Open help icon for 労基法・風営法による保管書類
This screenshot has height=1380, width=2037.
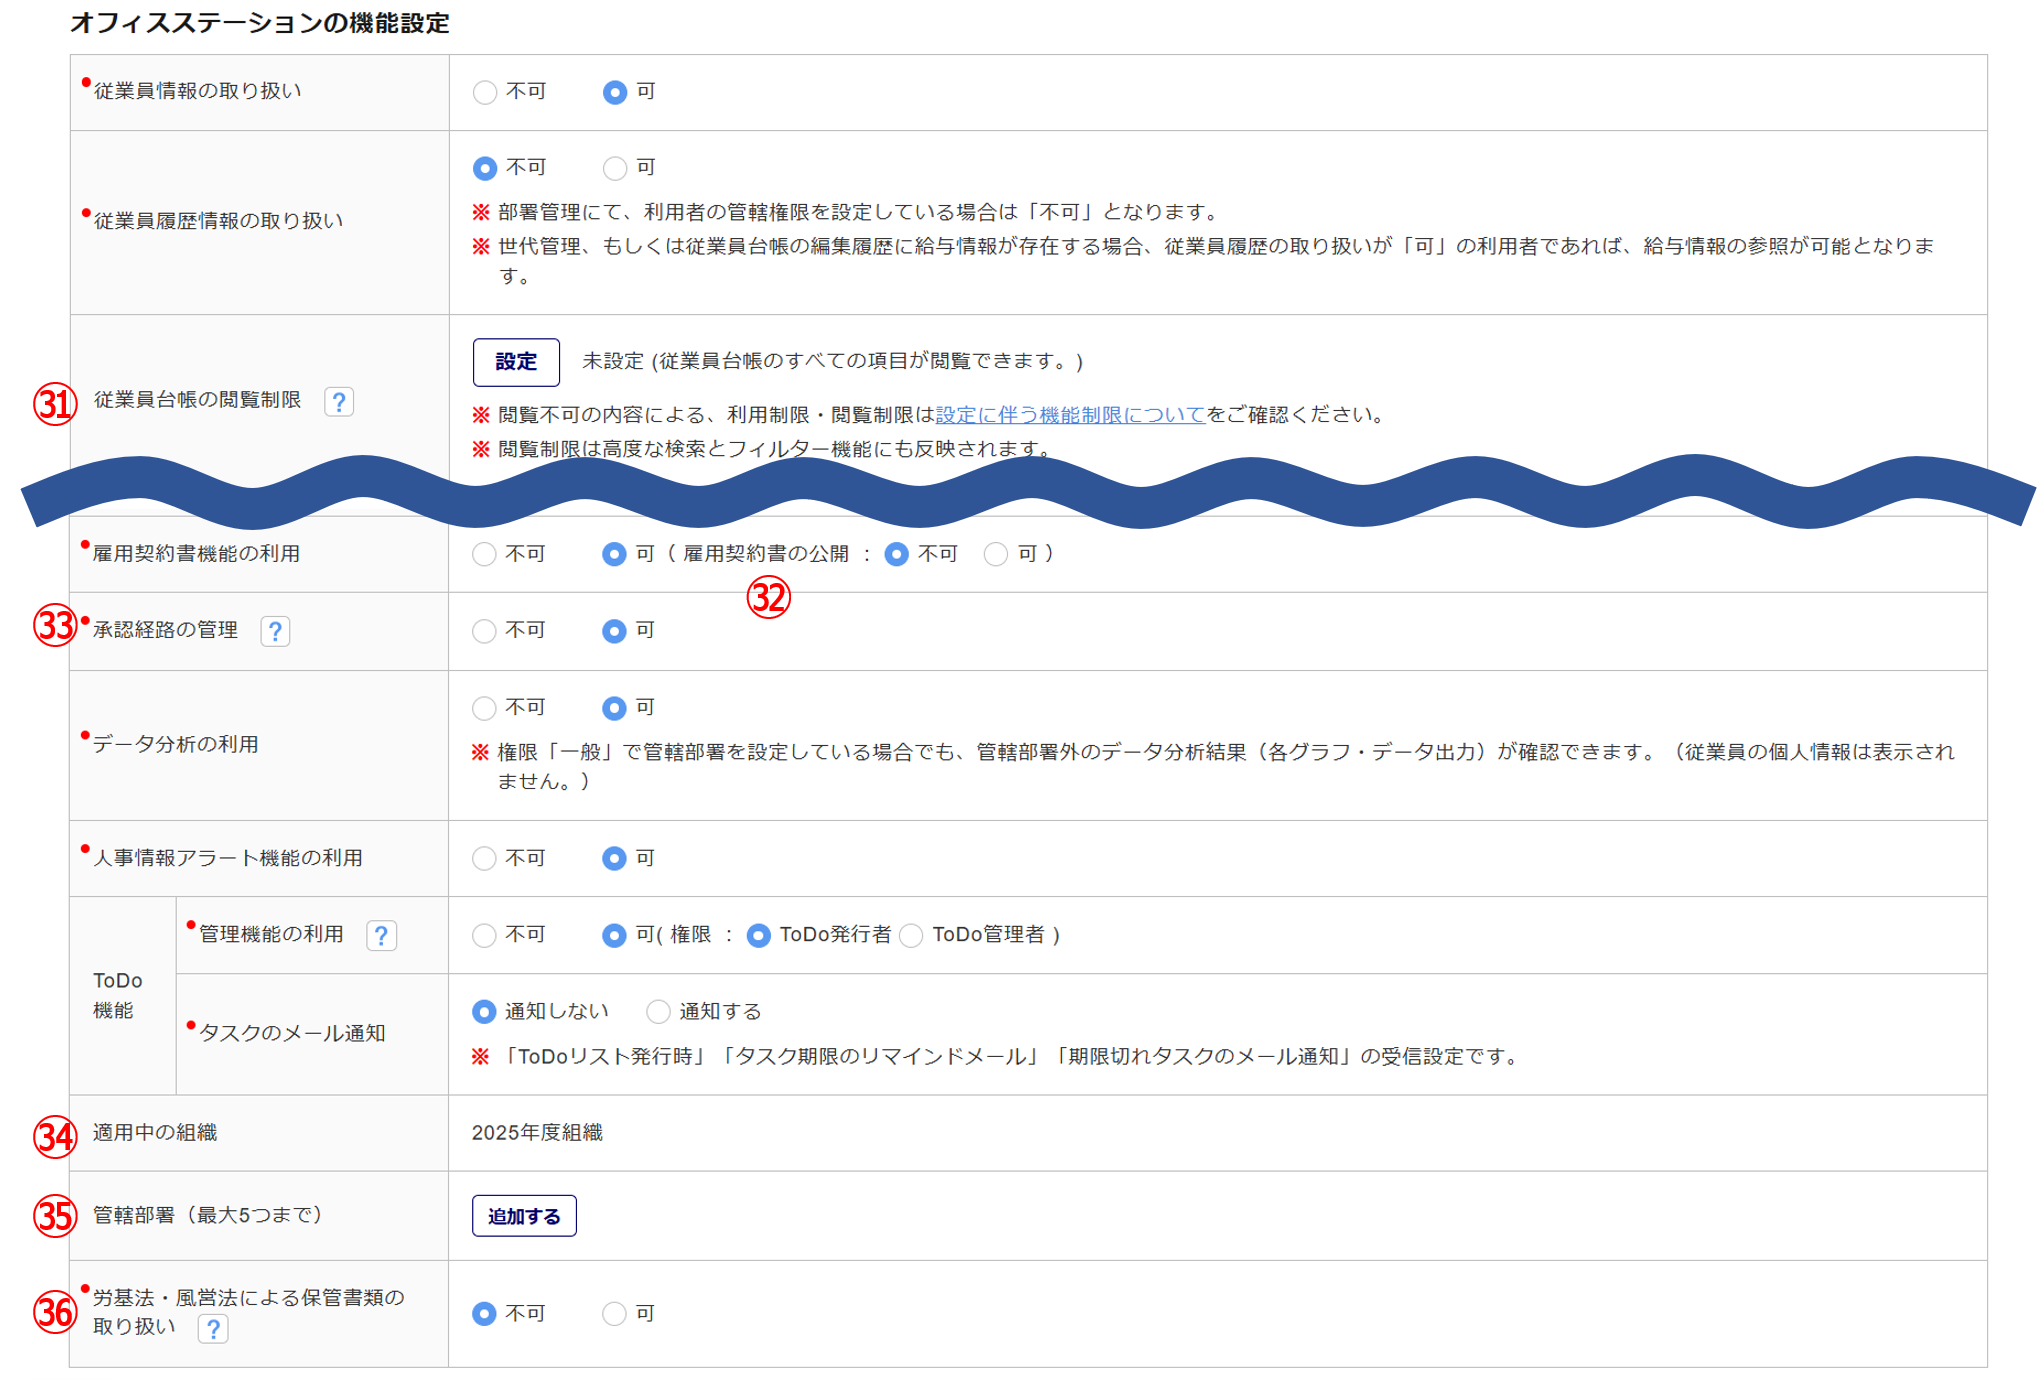[213, 1329]
